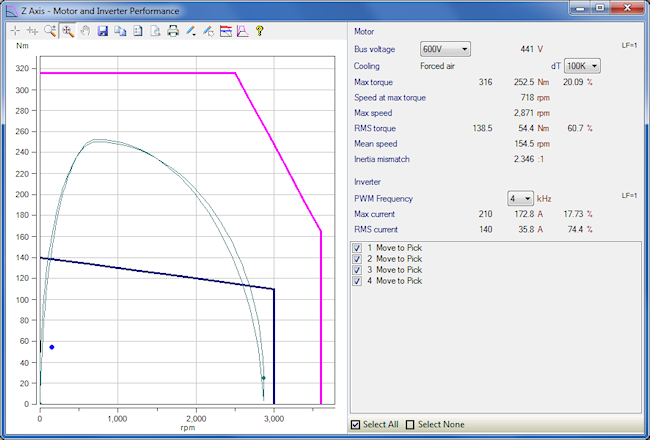Select the pan hand tool

tap(85, 31)
